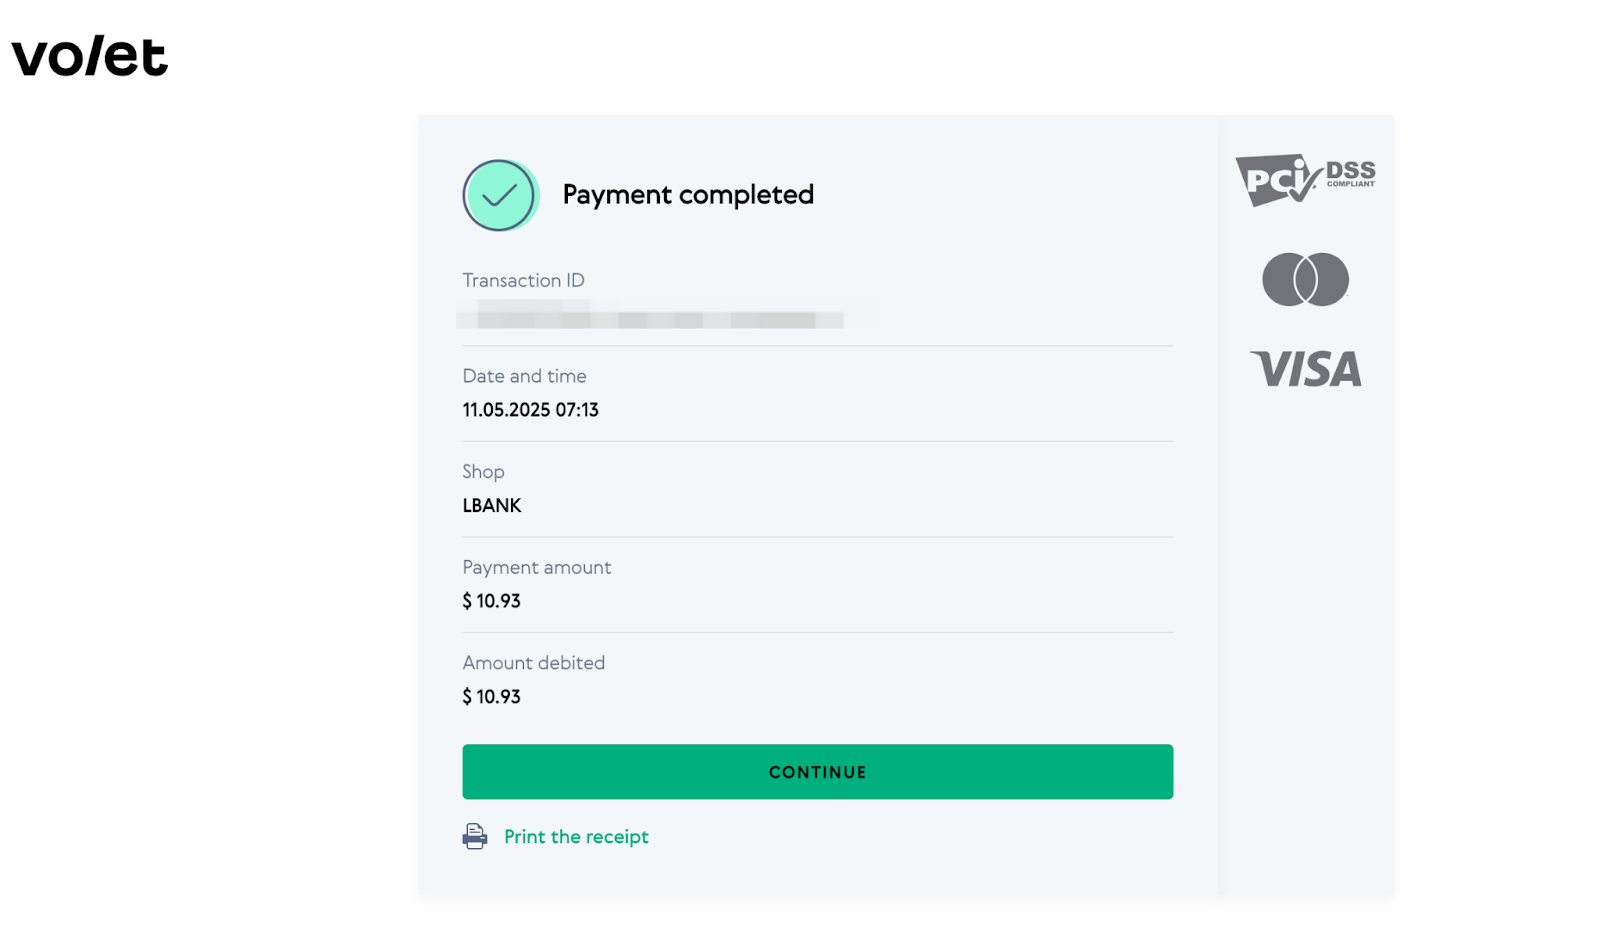Click the Date and time label
The width and height of the screenshot is (1600, 930).
(524, 376)
